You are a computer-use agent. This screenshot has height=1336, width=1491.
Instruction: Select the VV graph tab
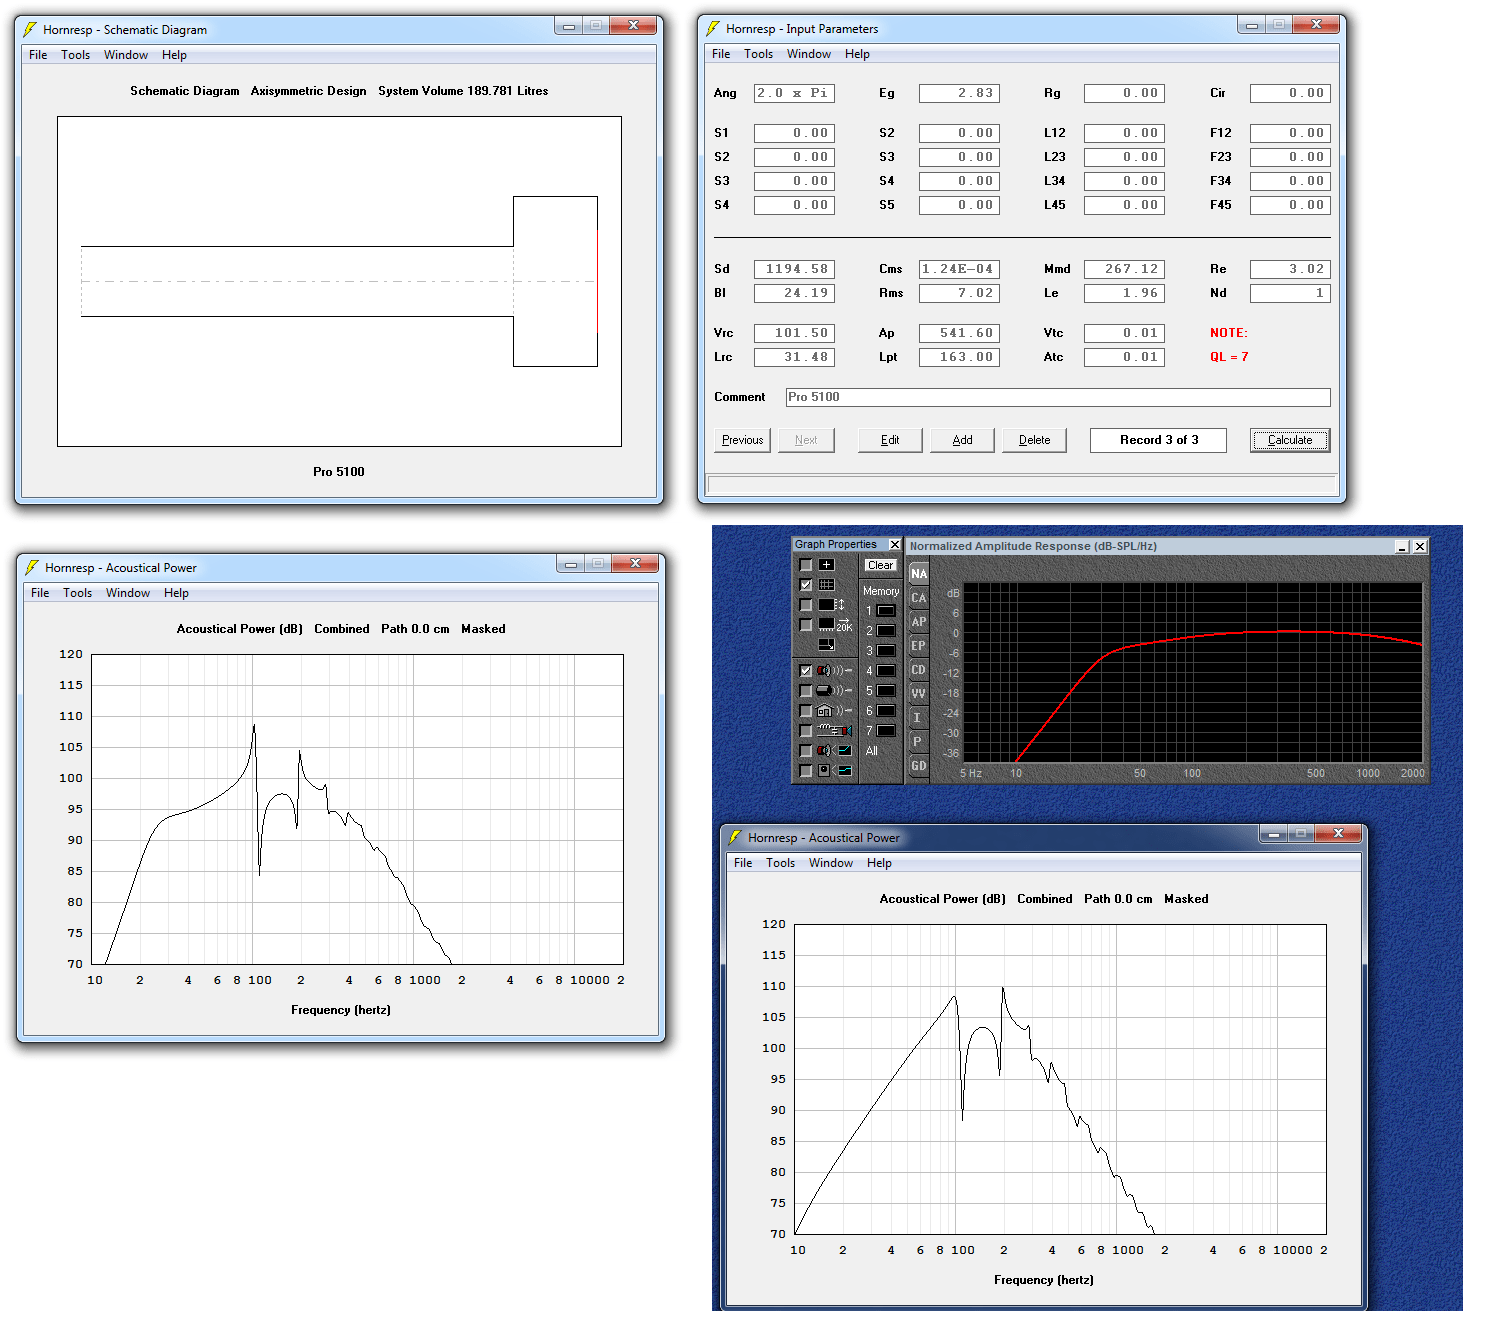919,693
